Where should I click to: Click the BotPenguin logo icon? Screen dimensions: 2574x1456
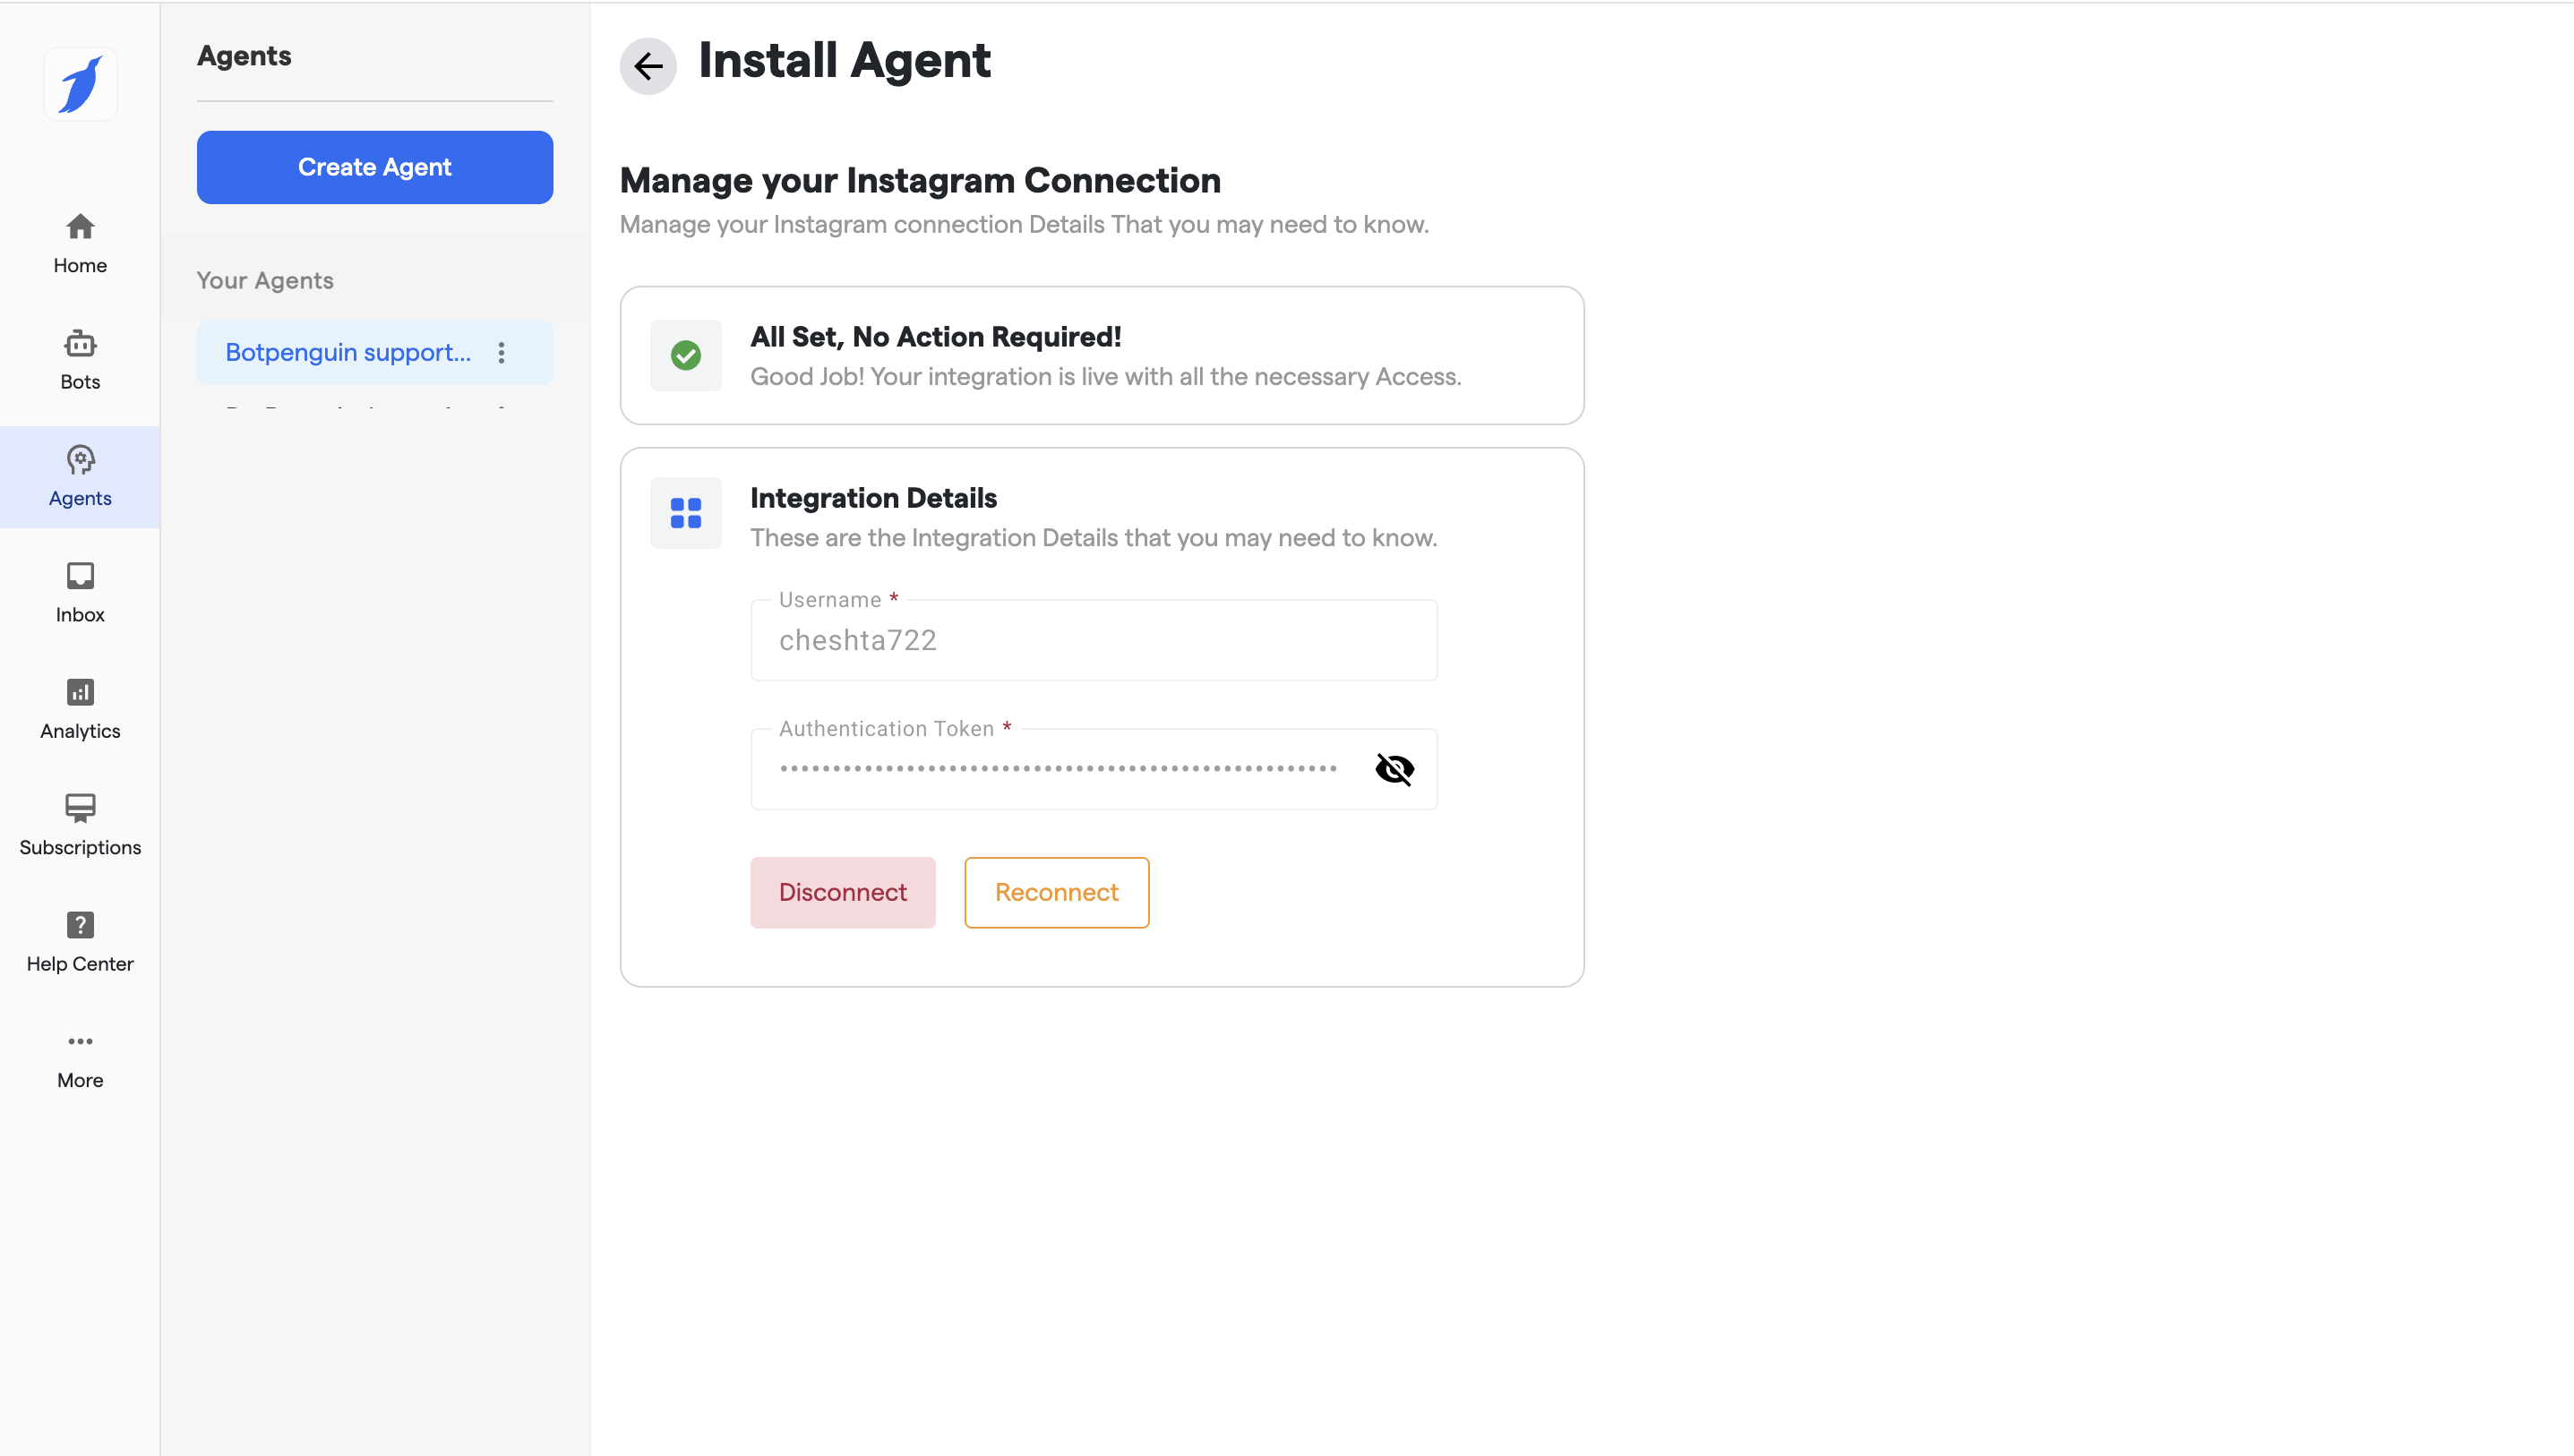click(80, 85)
